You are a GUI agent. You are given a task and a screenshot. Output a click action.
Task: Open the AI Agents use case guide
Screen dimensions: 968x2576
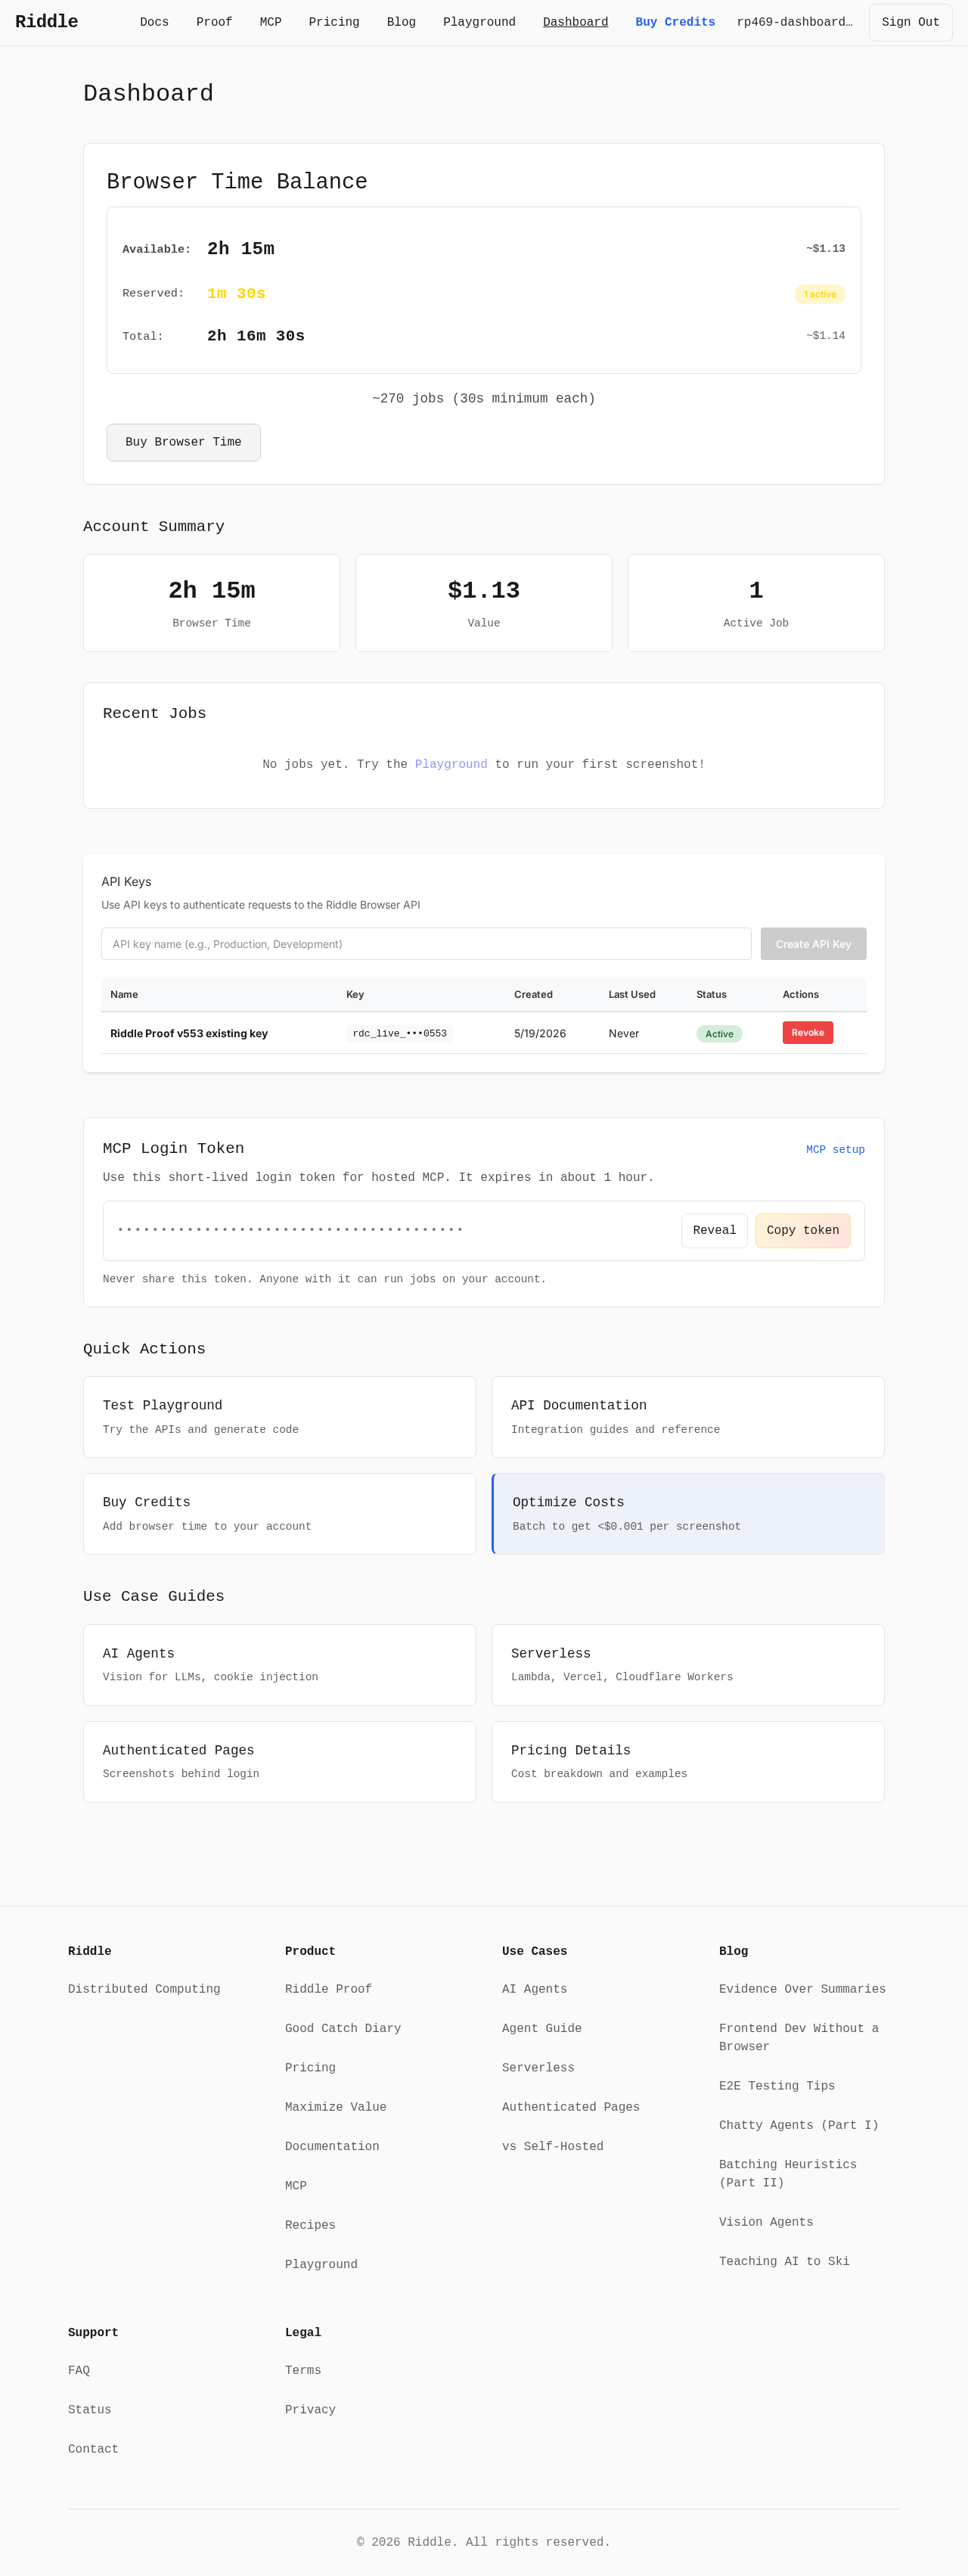pyautogui.click(x=279, y=1665)
